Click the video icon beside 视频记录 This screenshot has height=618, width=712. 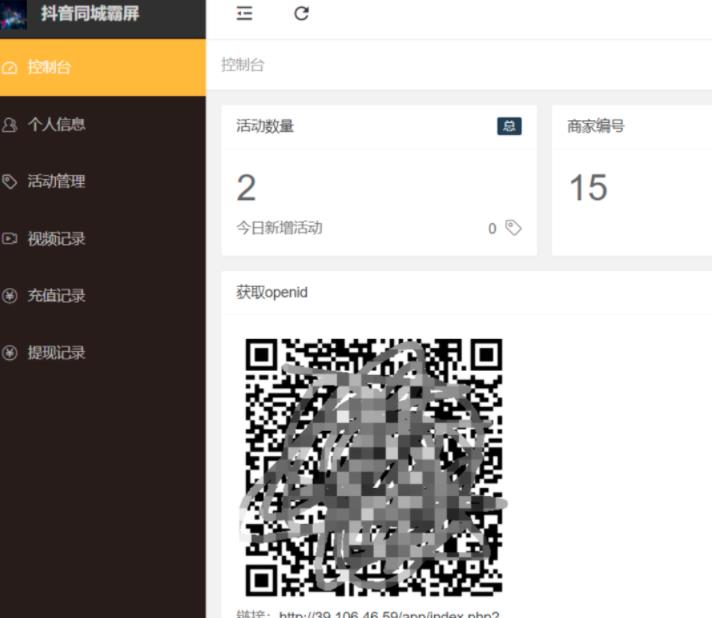pyautogui.click(x=10, y=239)
